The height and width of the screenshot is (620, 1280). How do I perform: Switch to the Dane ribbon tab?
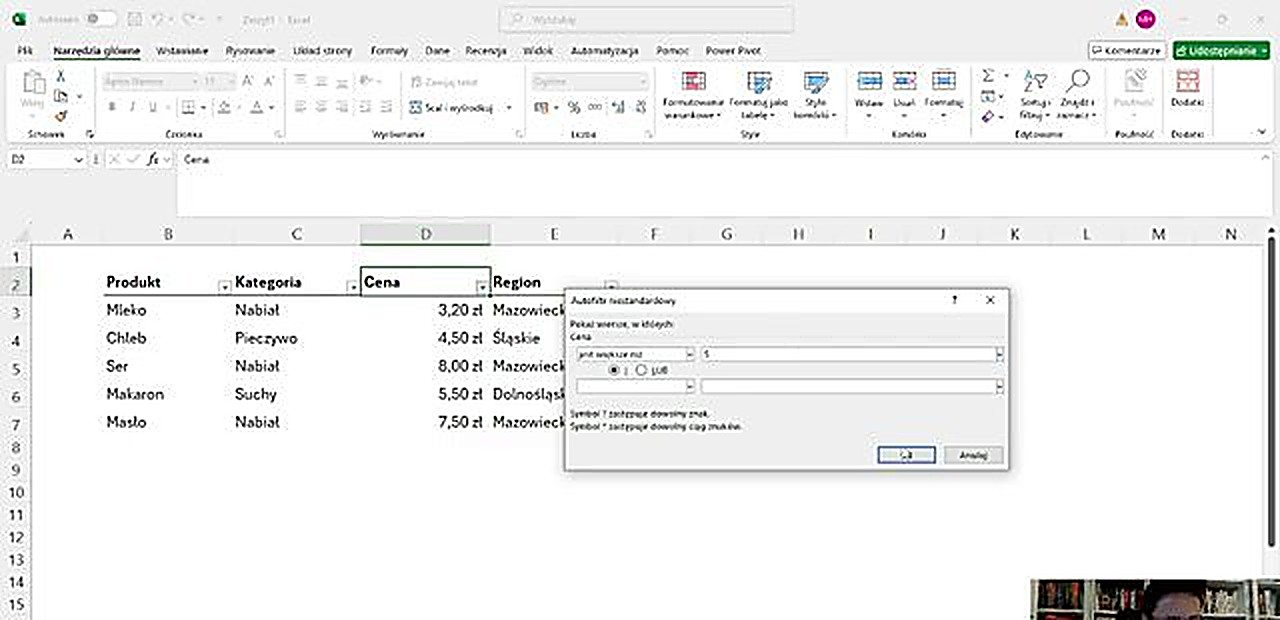(437, 50)
